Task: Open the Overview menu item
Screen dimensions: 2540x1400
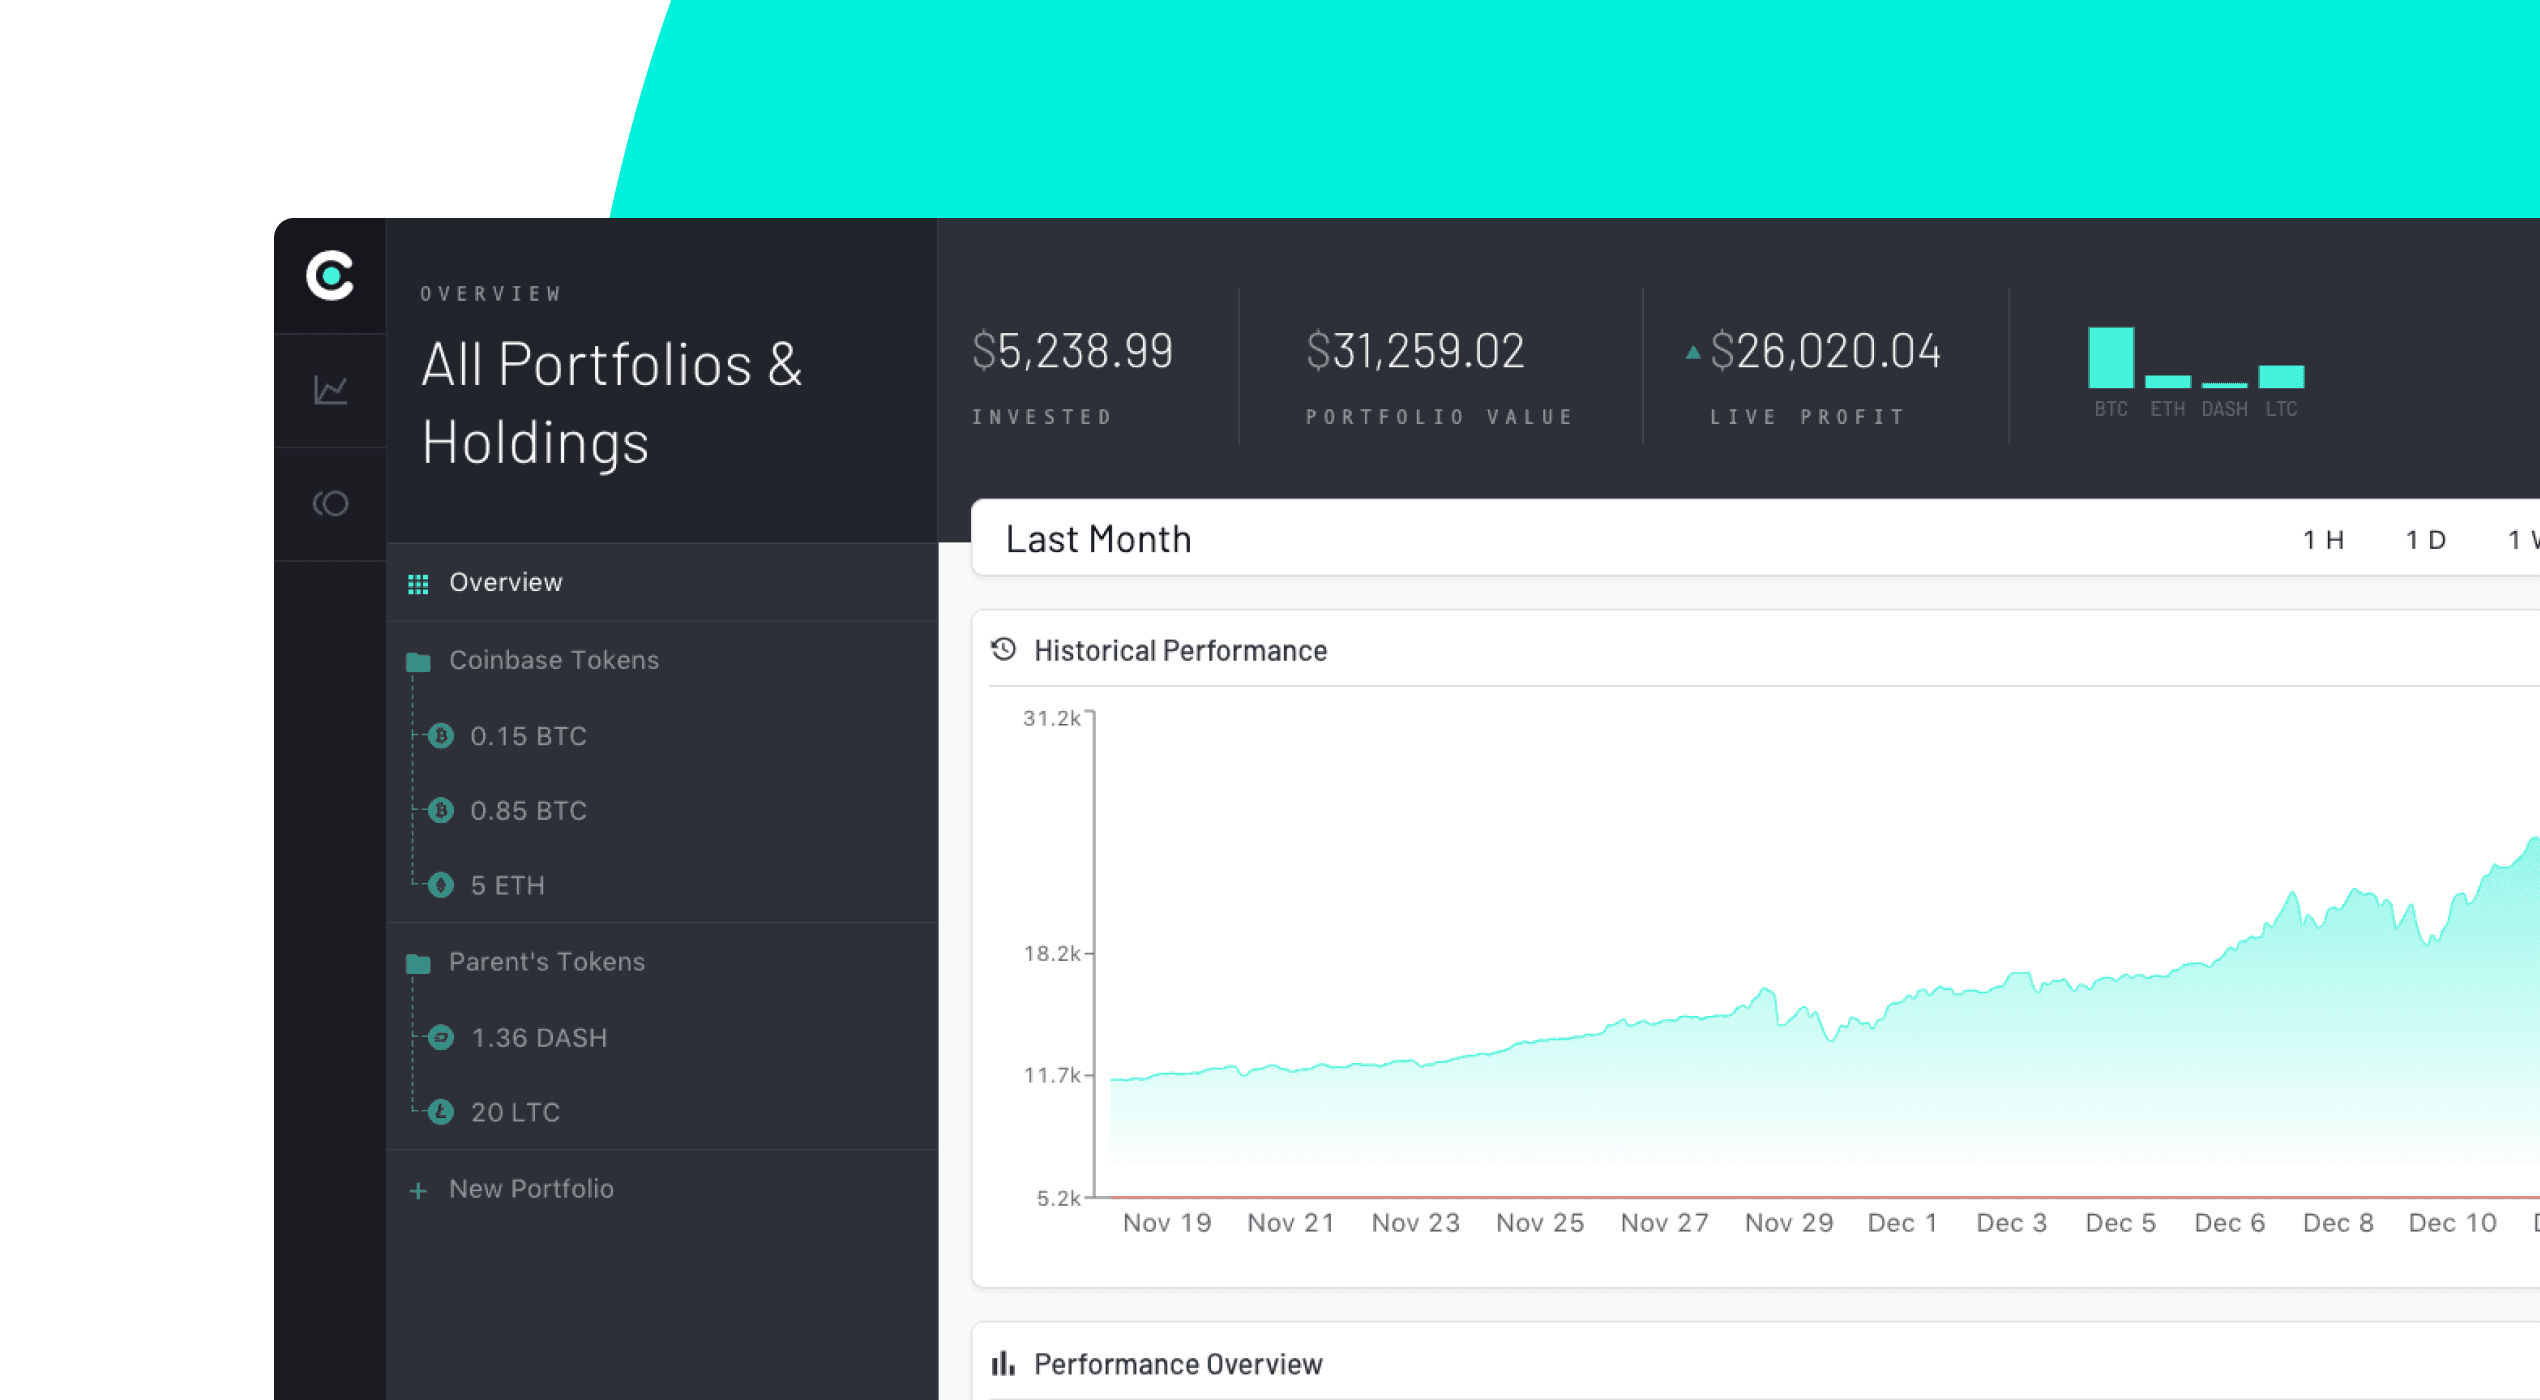Action: [x=506, y=583]
